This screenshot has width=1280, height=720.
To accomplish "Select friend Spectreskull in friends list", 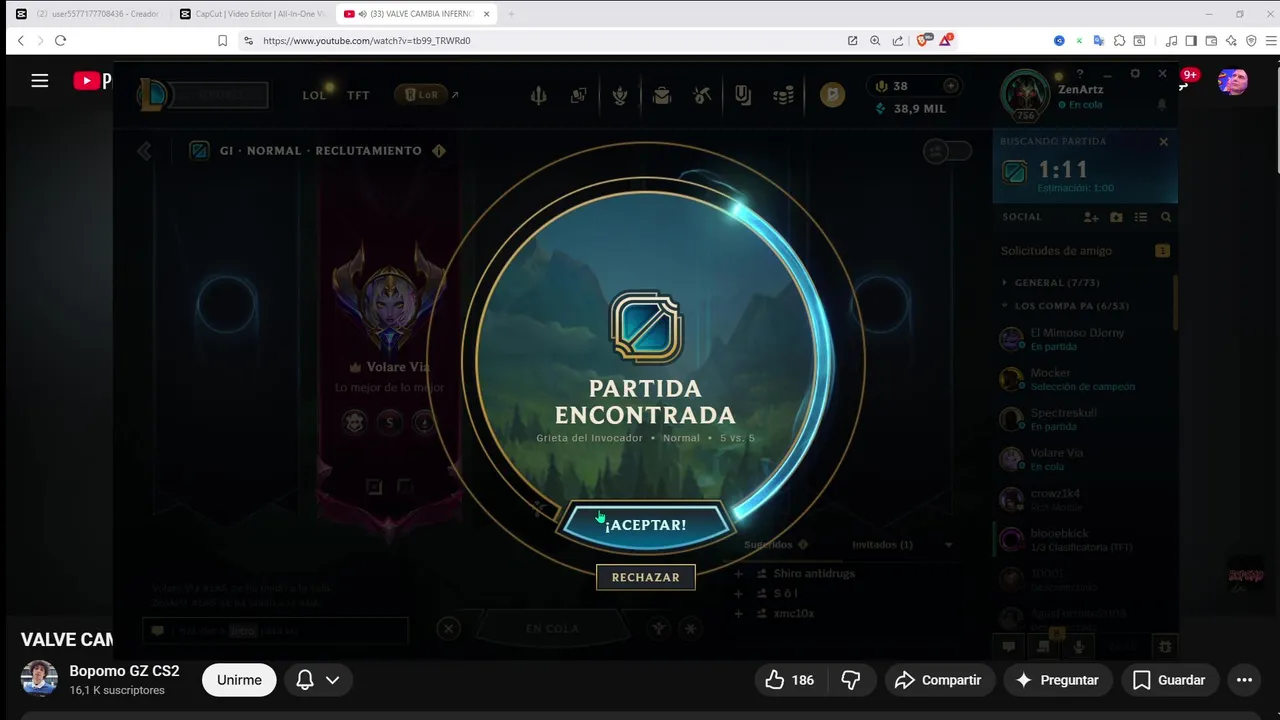I will (1084, 419).
